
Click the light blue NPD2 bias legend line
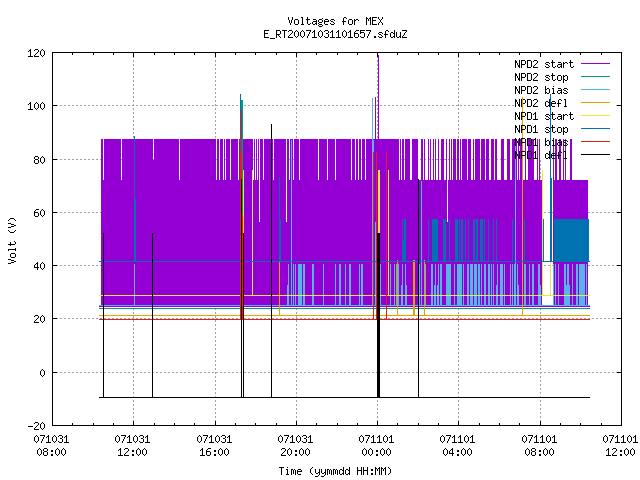click(595, 89)
